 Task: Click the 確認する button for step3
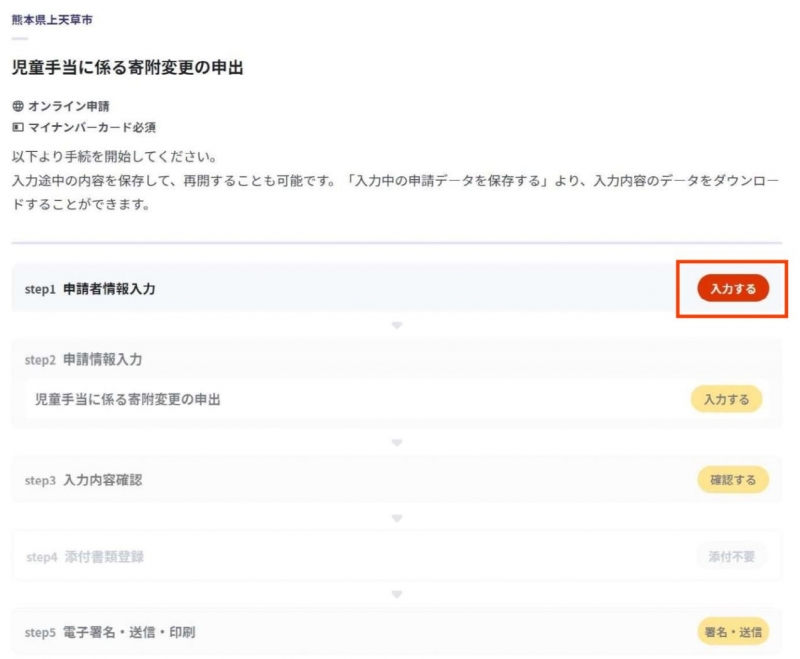(733, 479)
